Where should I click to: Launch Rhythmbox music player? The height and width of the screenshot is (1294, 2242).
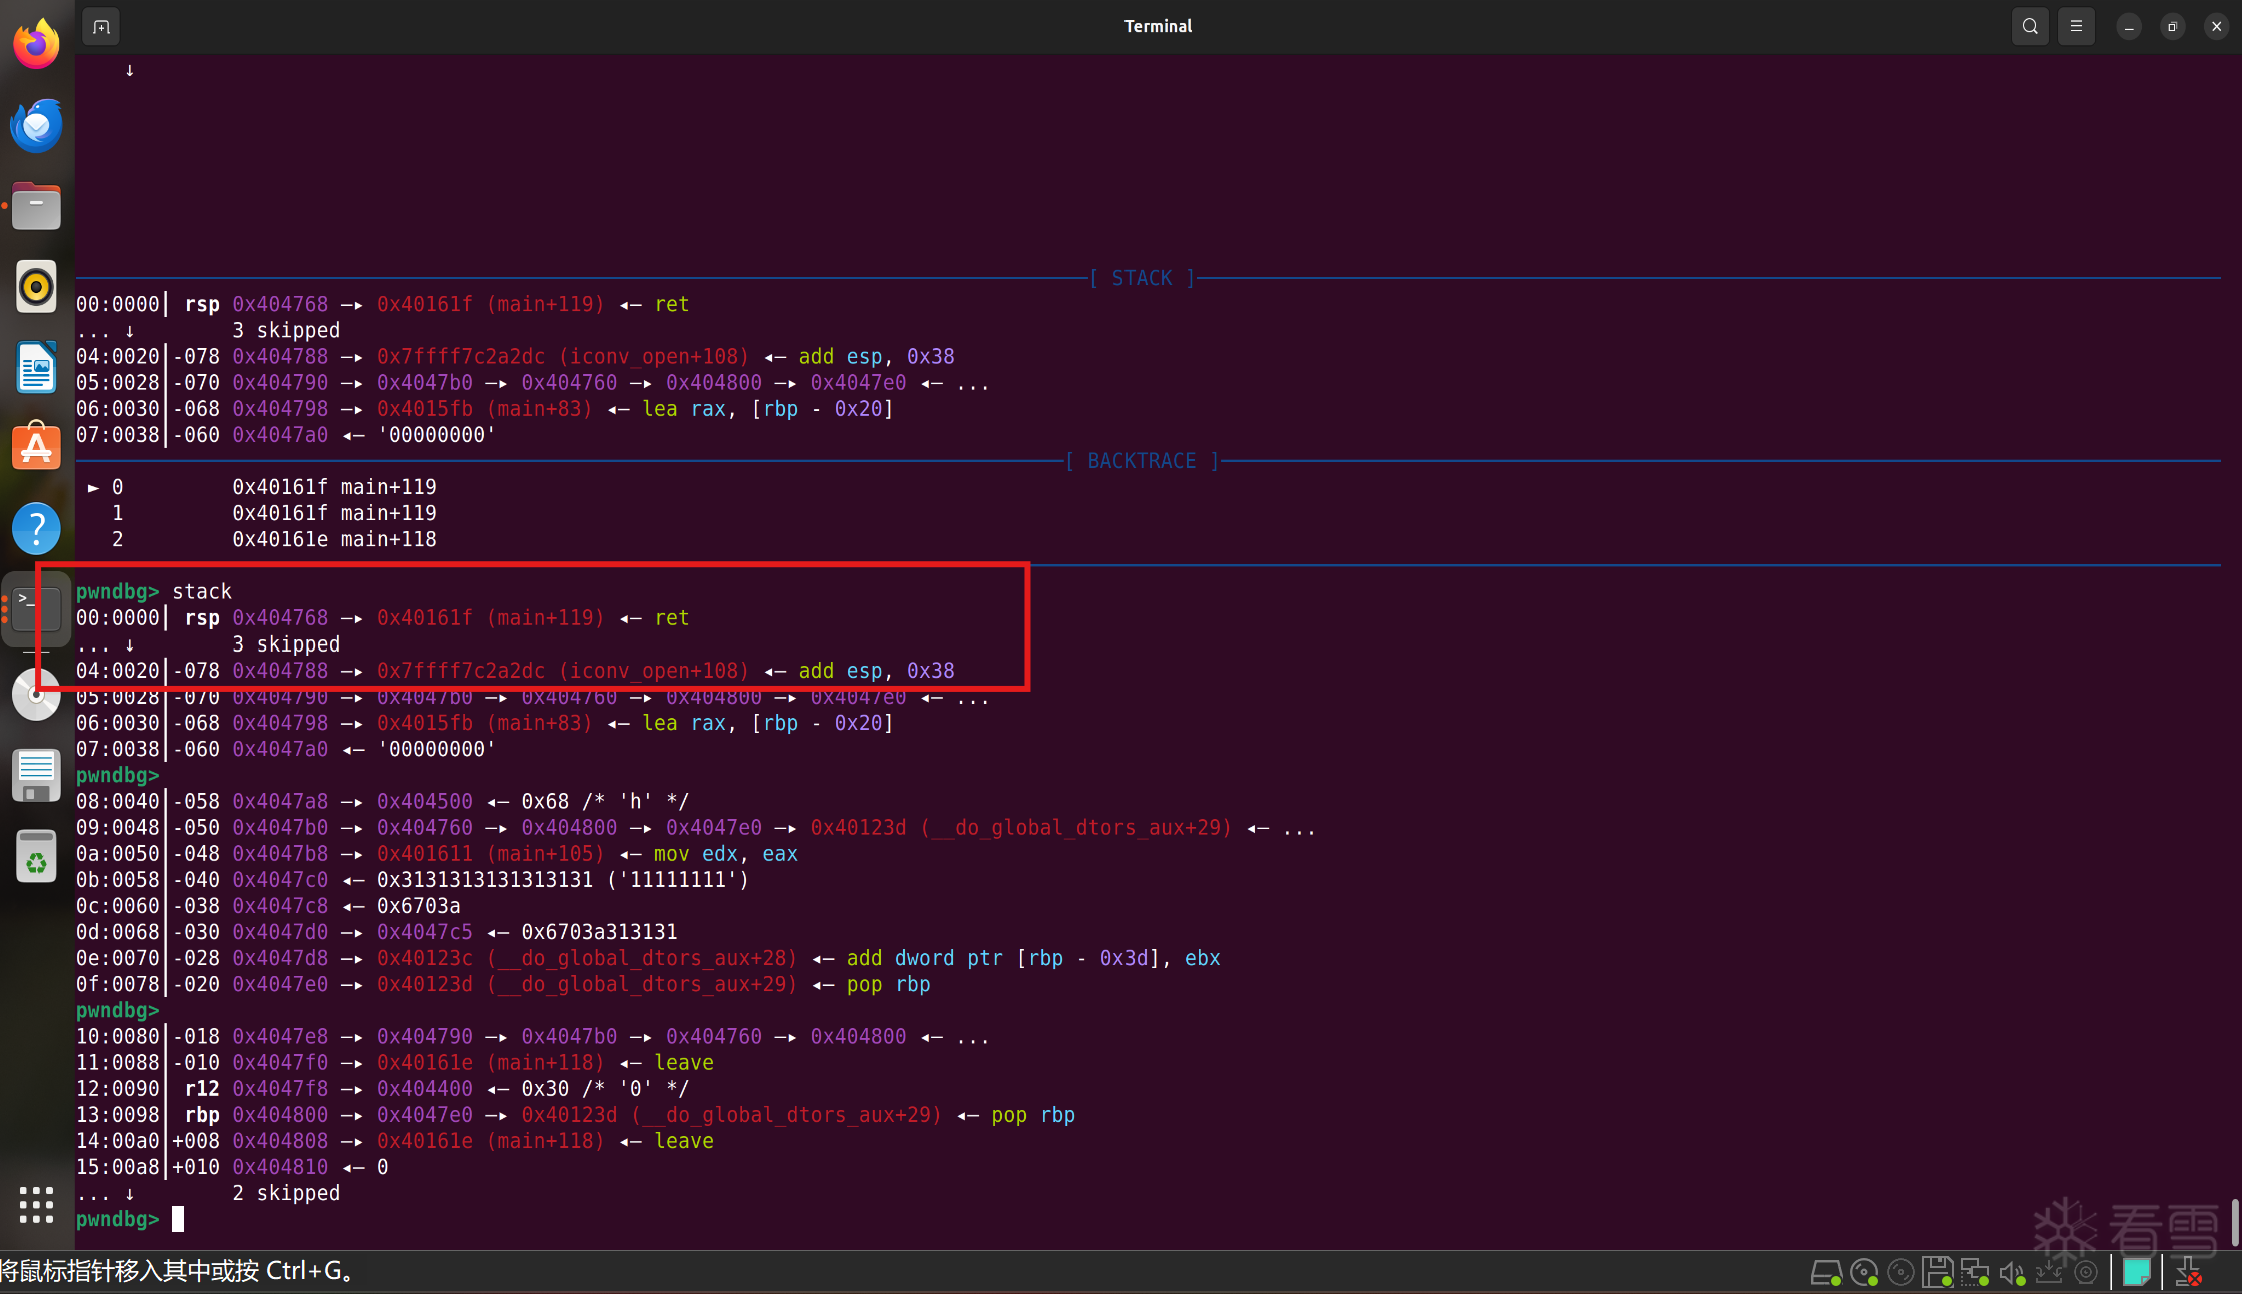pyautogui.click(x=36, y=288)
